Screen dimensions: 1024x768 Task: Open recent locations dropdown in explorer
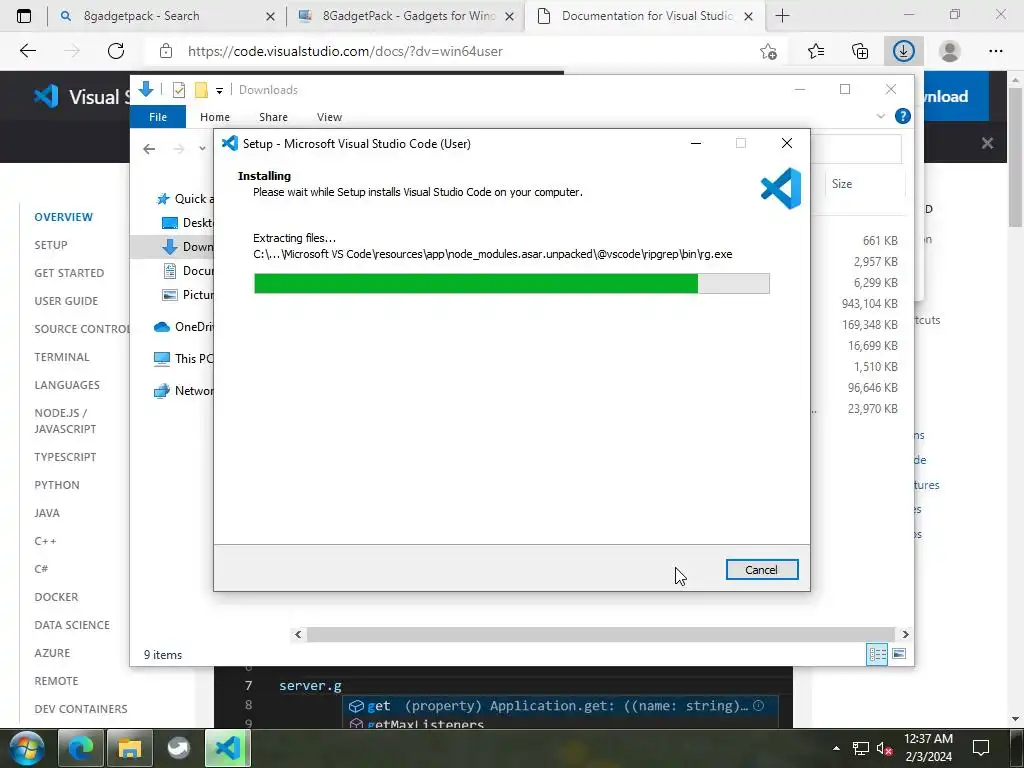point(202,149)
